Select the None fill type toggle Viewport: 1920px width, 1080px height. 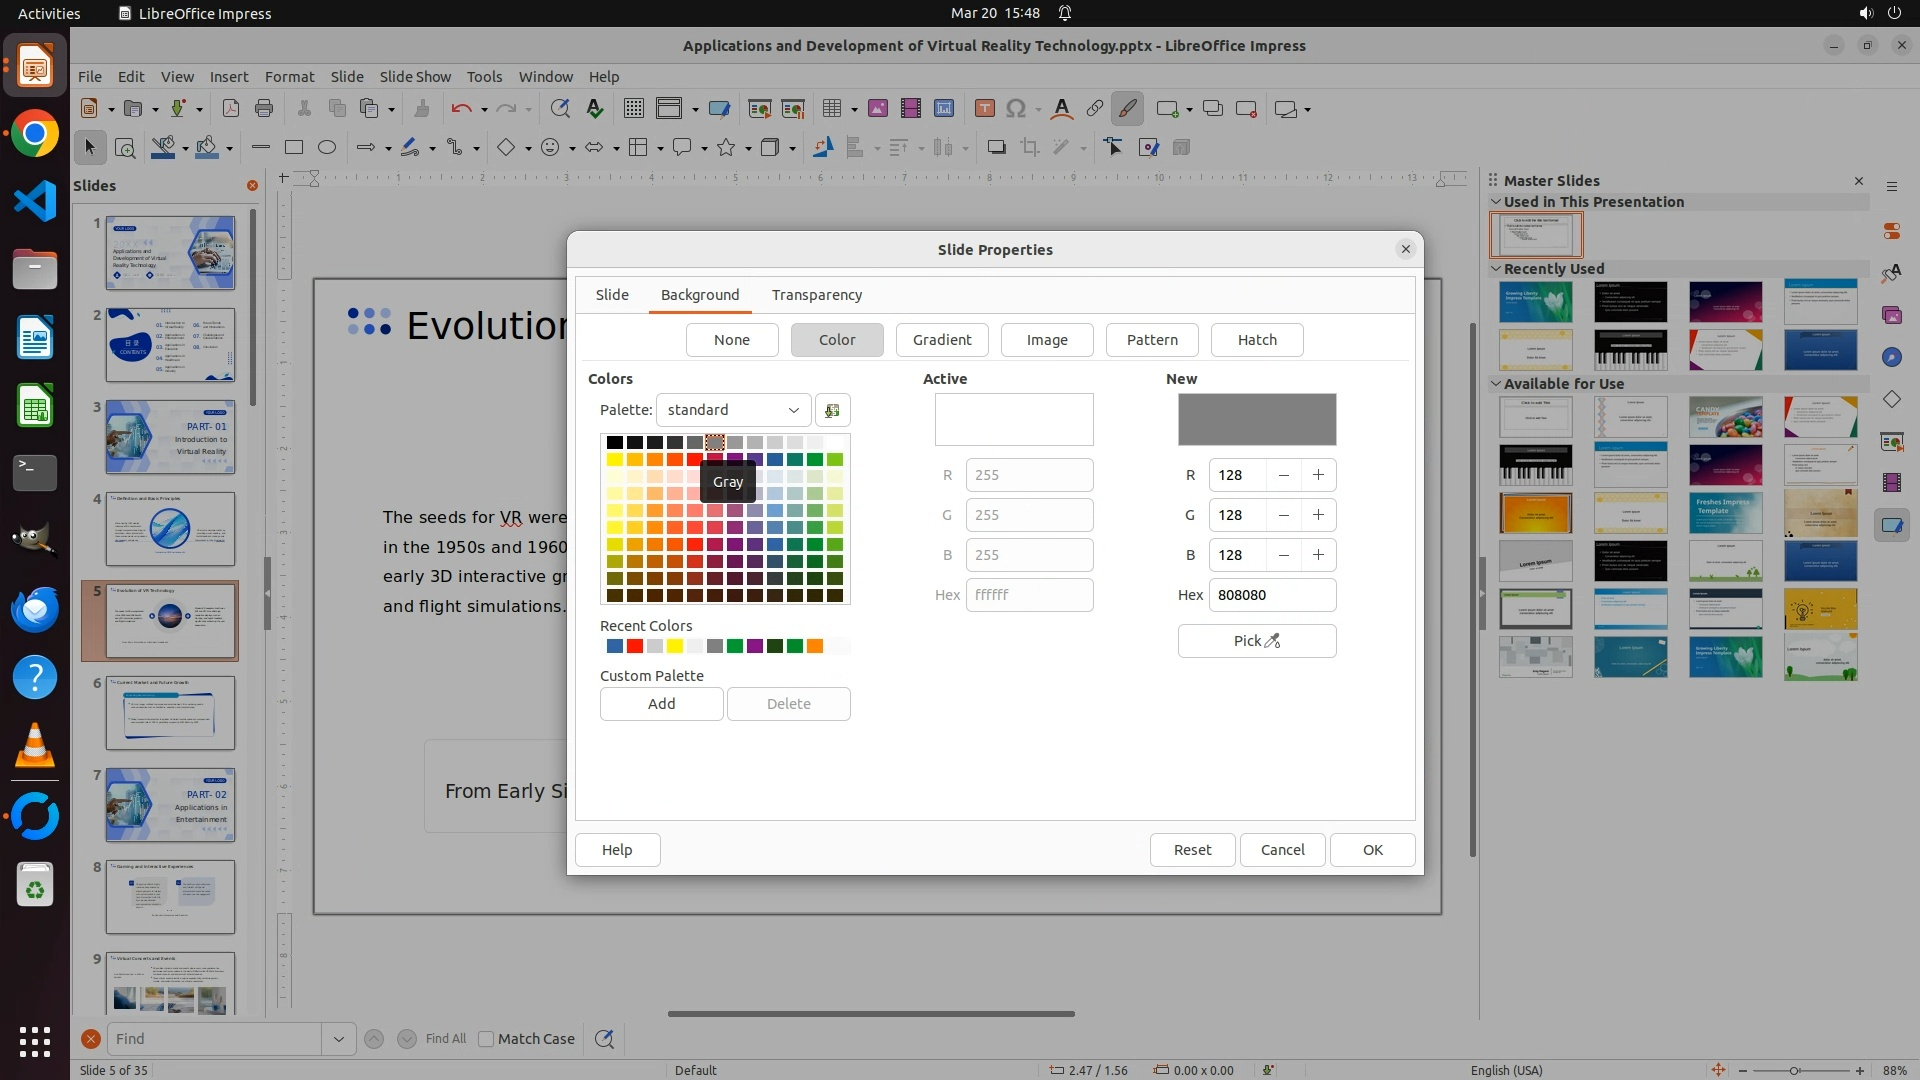[731, 340]
